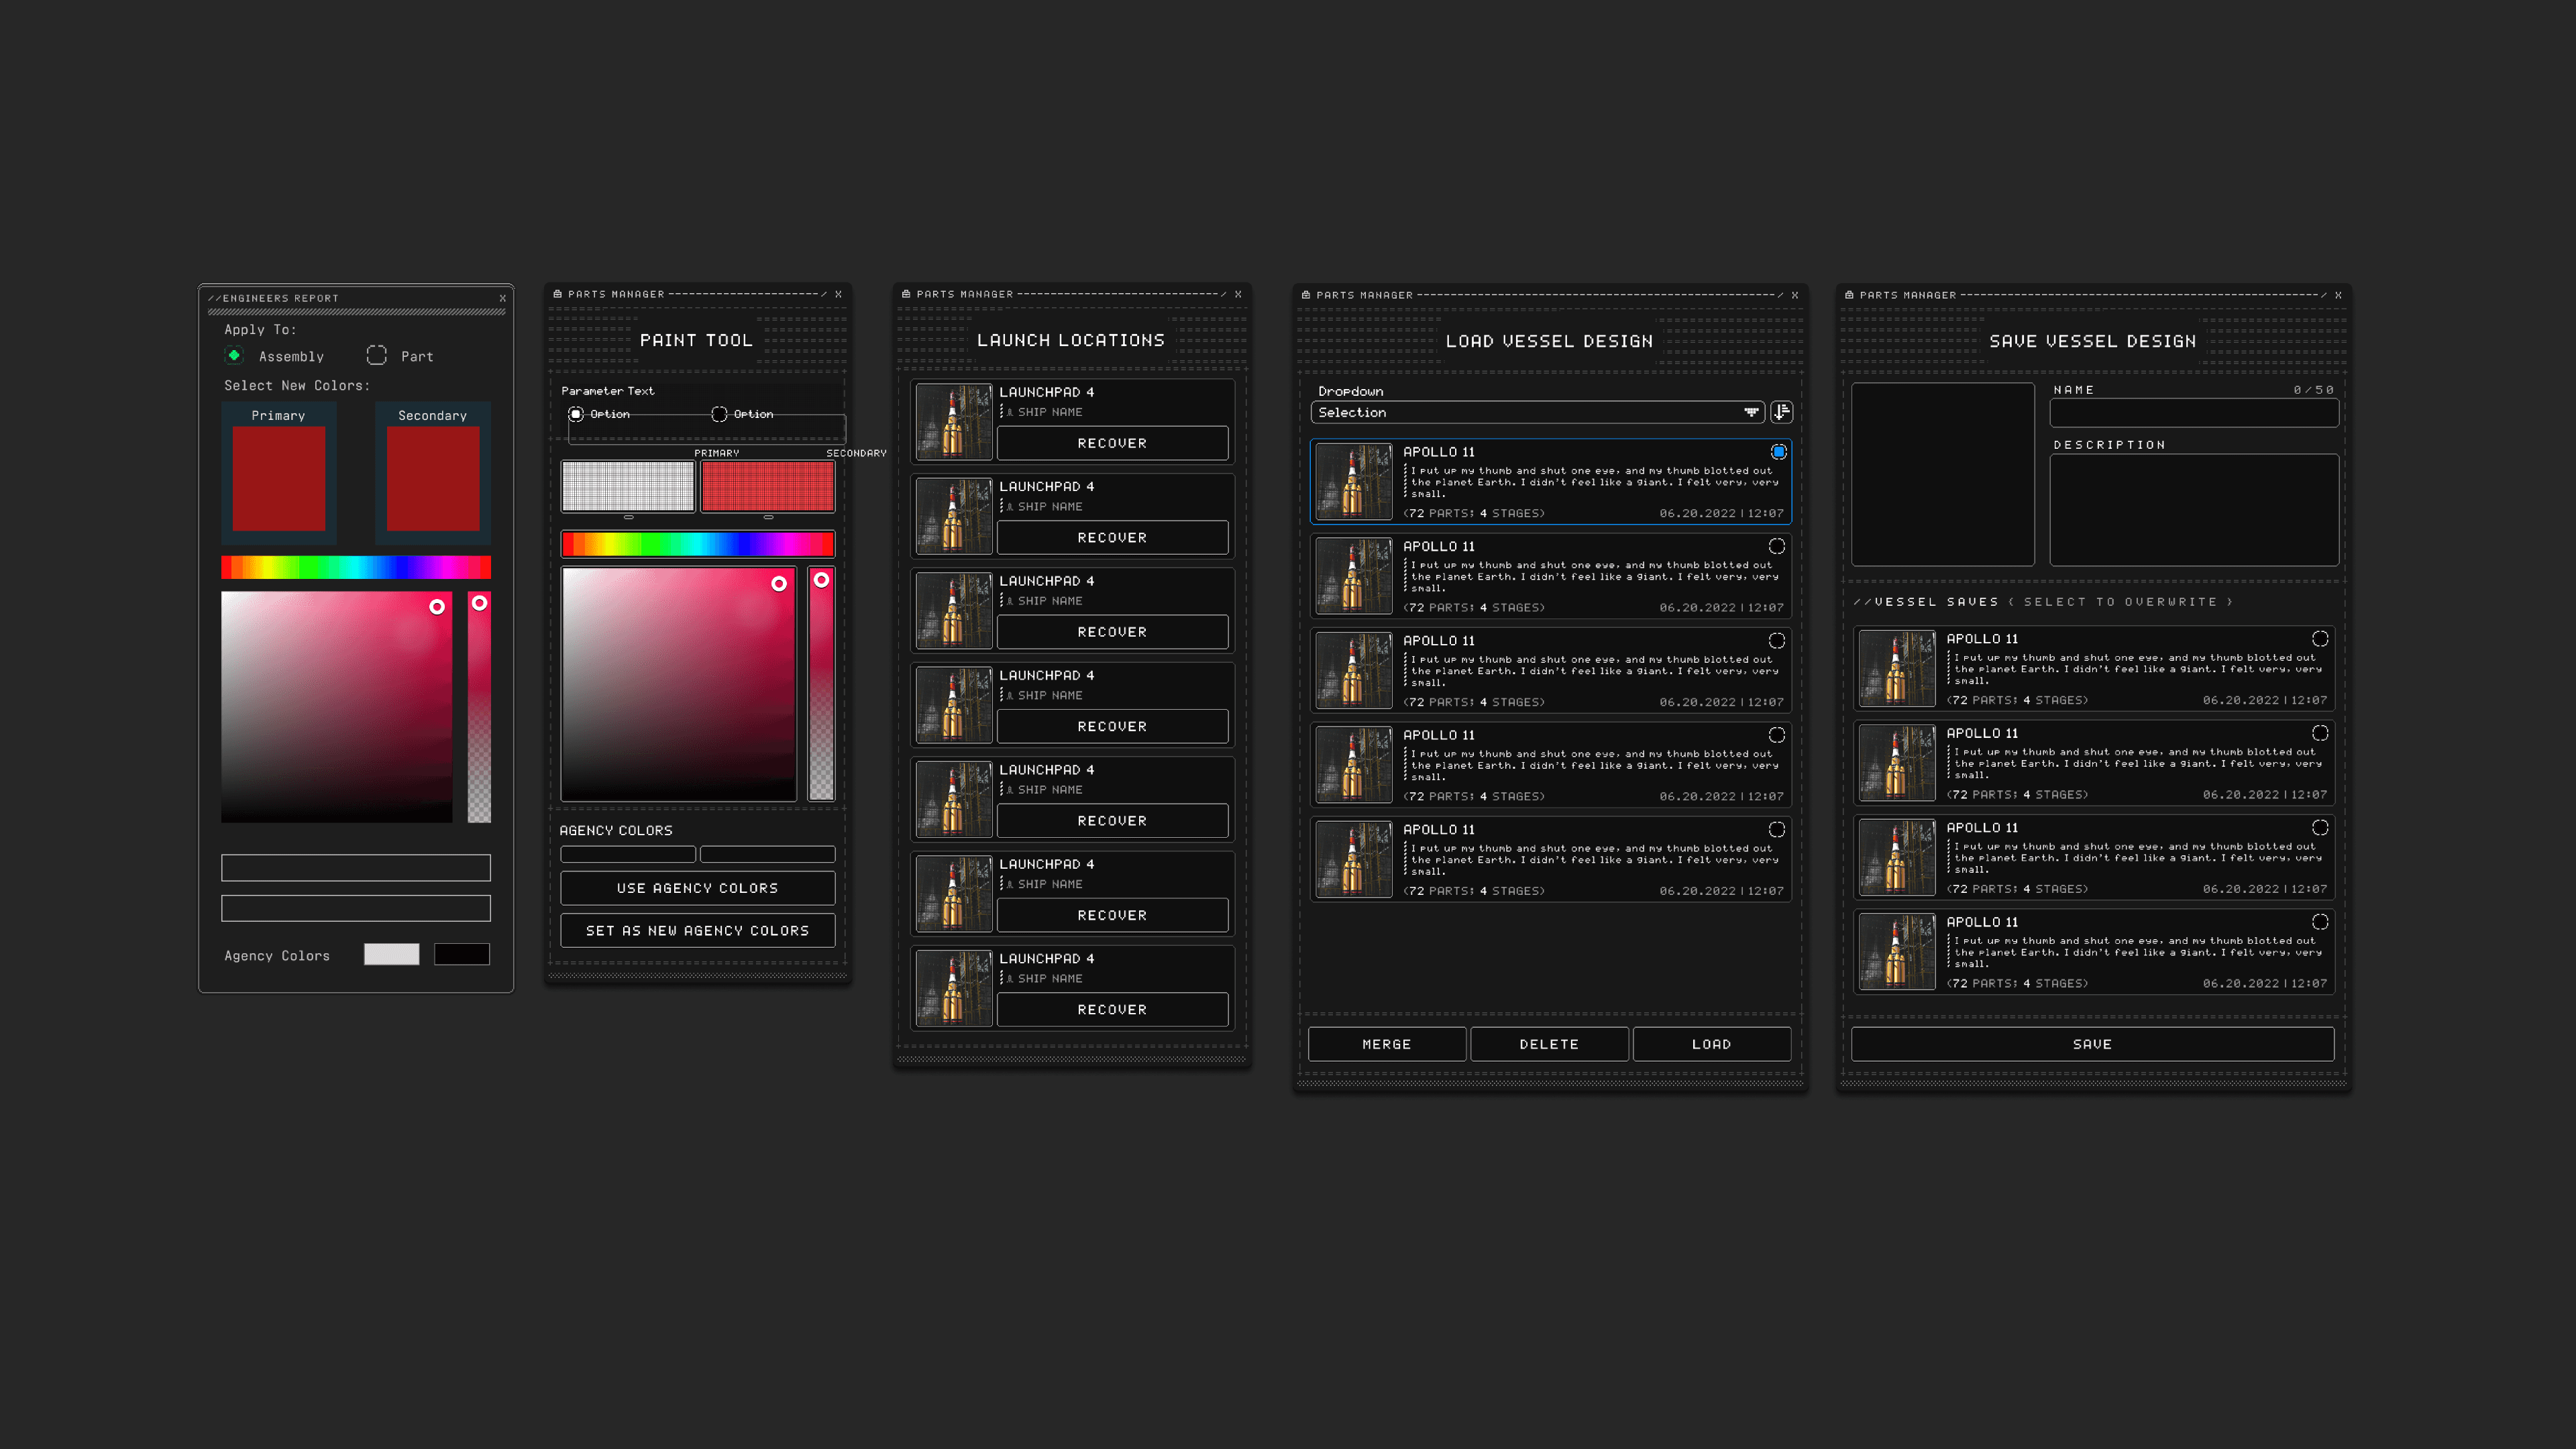
Task: Click the rainbow hue slider in Engineers Report
Action: pyautogui.click(x=355, y=568)
